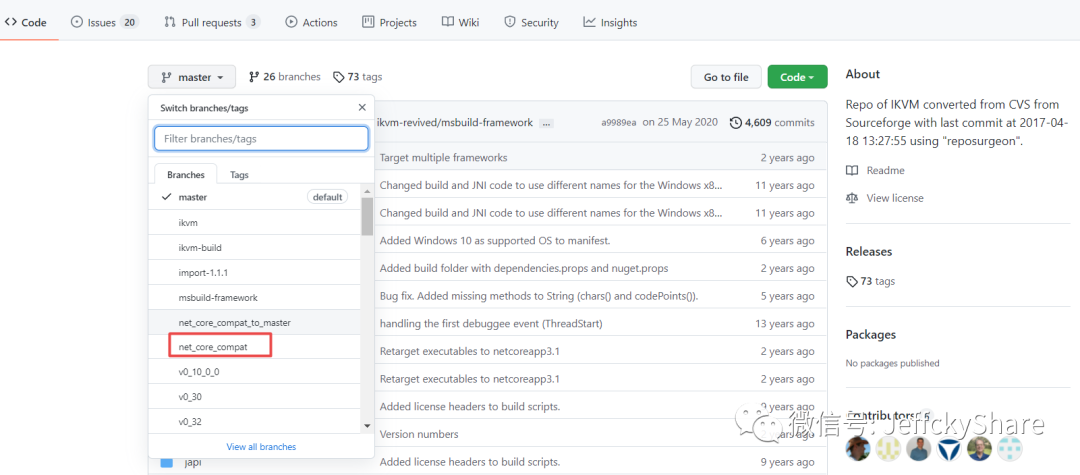Select the net_core_compat_to_master branch
Viewport: 1080px width, 475px height.
[x=255, y=322]
